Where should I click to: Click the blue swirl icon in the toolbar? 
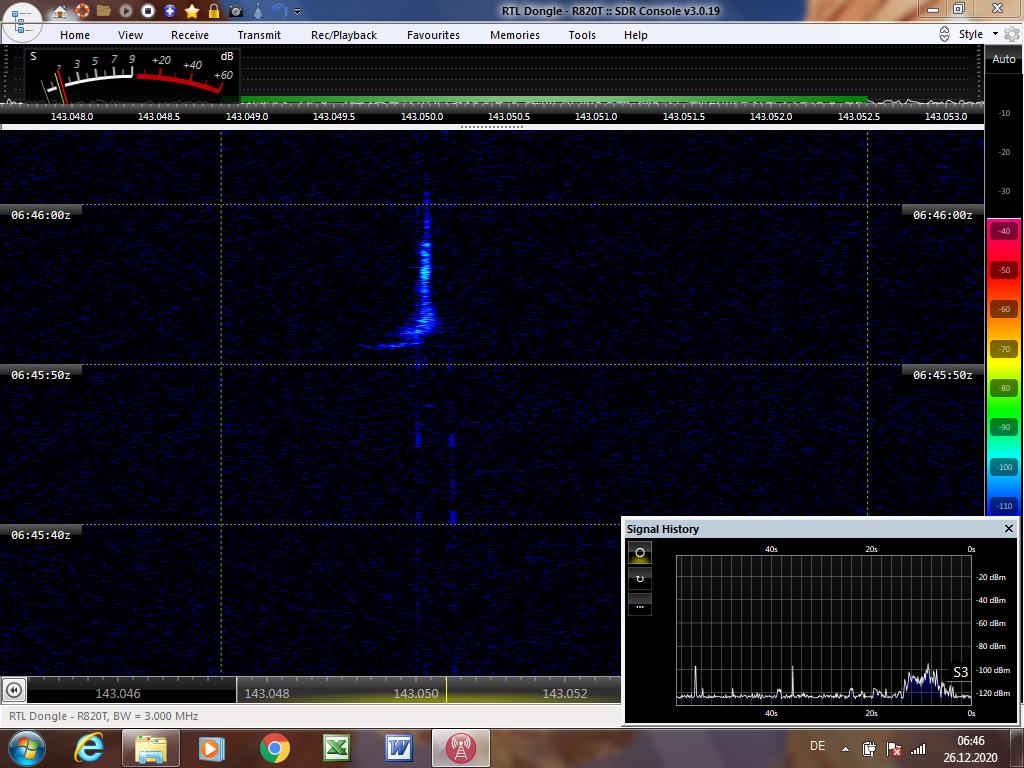click(x=280, y=11)
